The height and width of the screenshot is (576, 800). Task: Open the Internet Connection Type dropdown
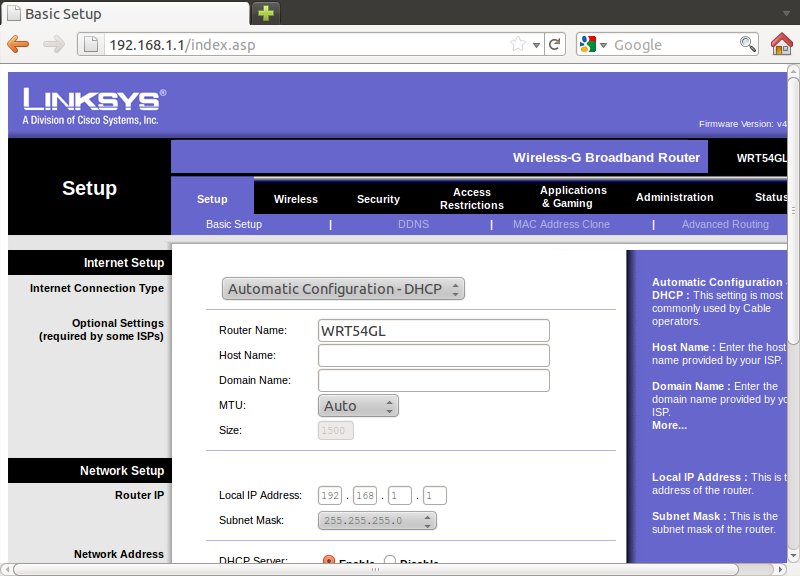343,289
